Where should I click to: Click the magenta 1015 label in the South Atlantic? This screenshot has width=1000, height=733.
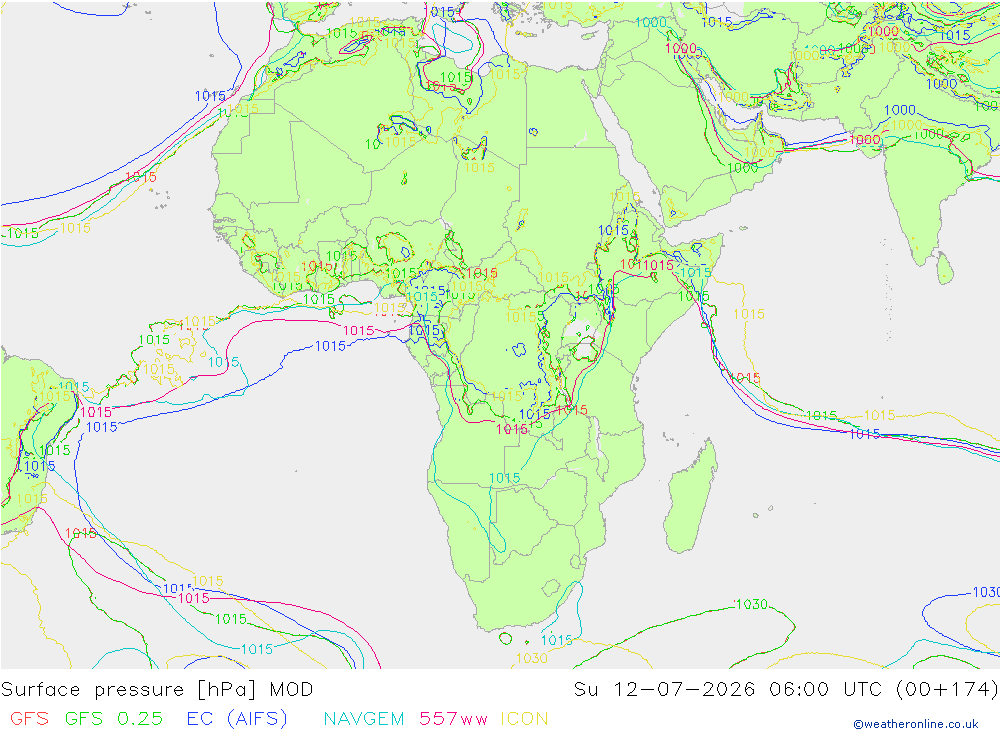tap(193, 598)
